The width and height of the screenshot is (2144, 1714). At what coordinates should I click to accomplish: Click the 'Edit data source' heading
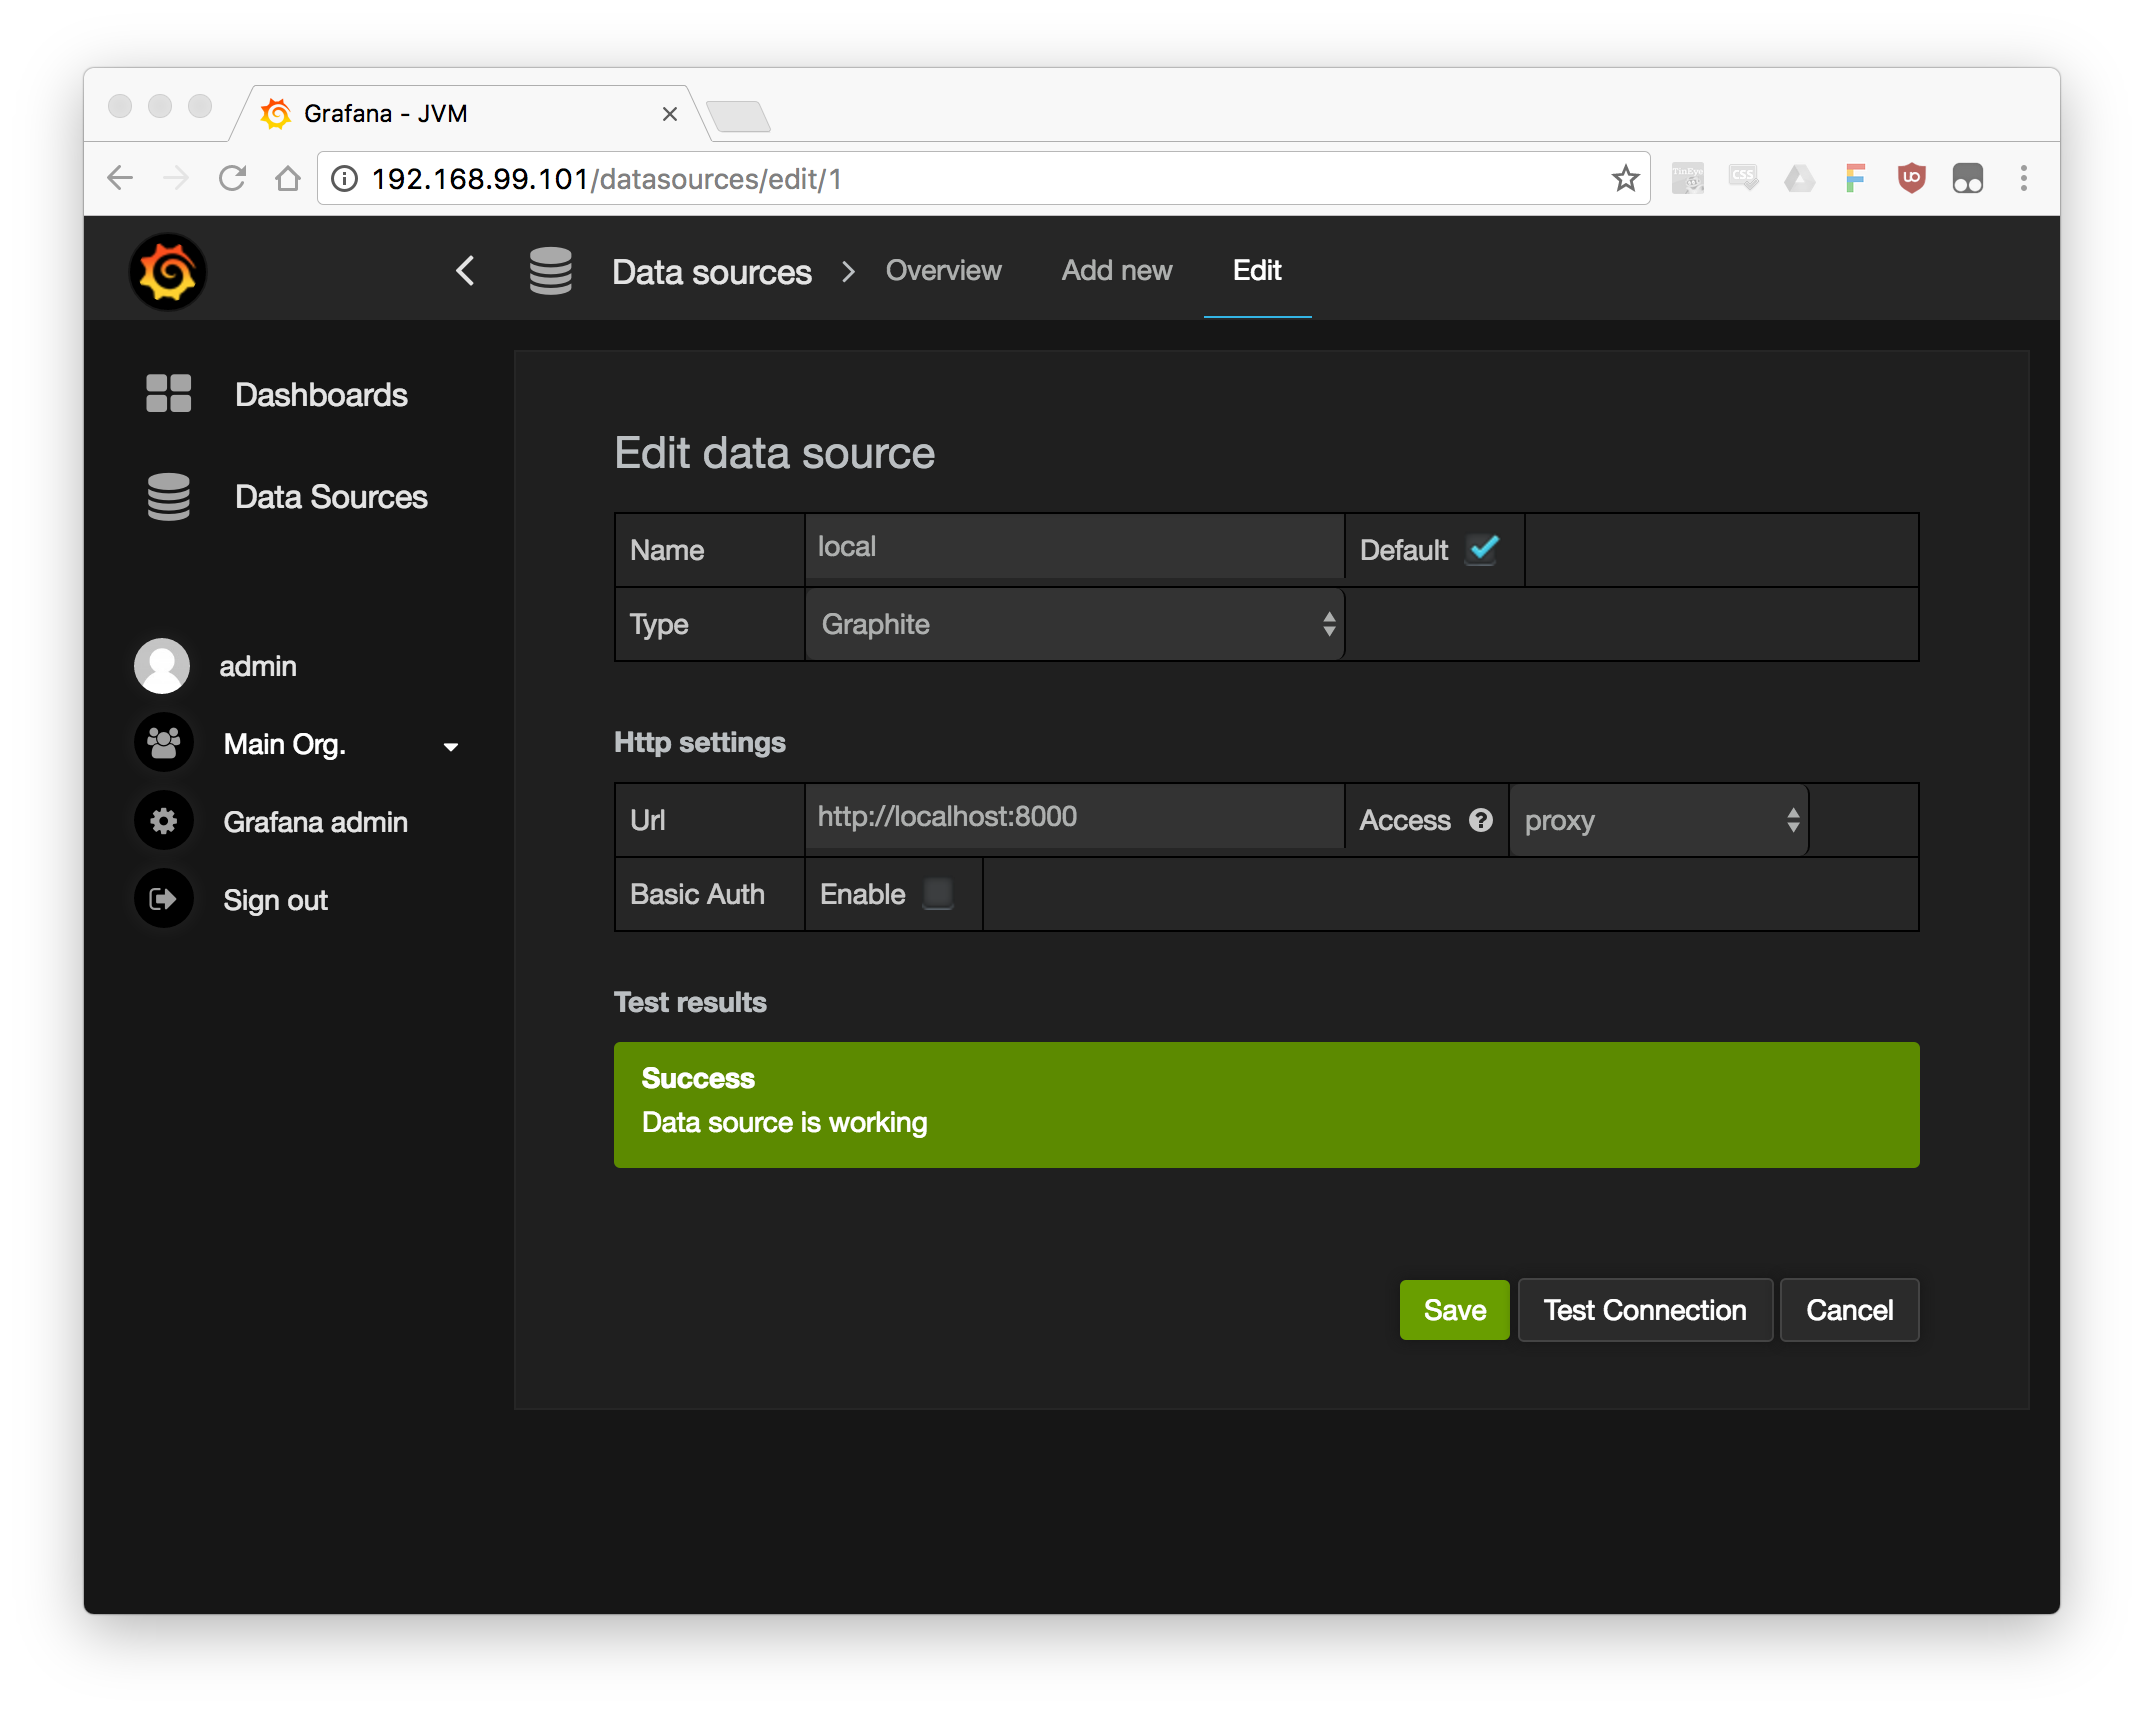click(x=774, y=453)
